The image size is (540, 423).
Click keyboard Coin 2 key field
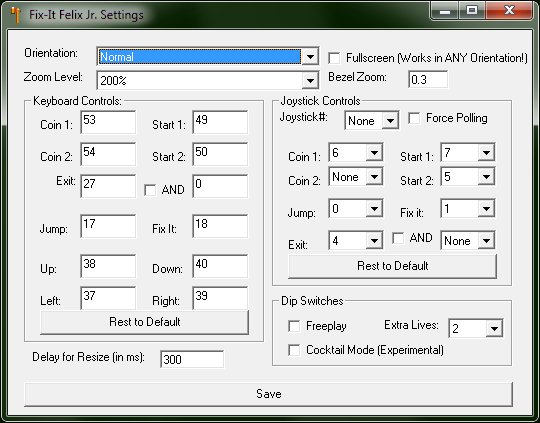(108, 154)
